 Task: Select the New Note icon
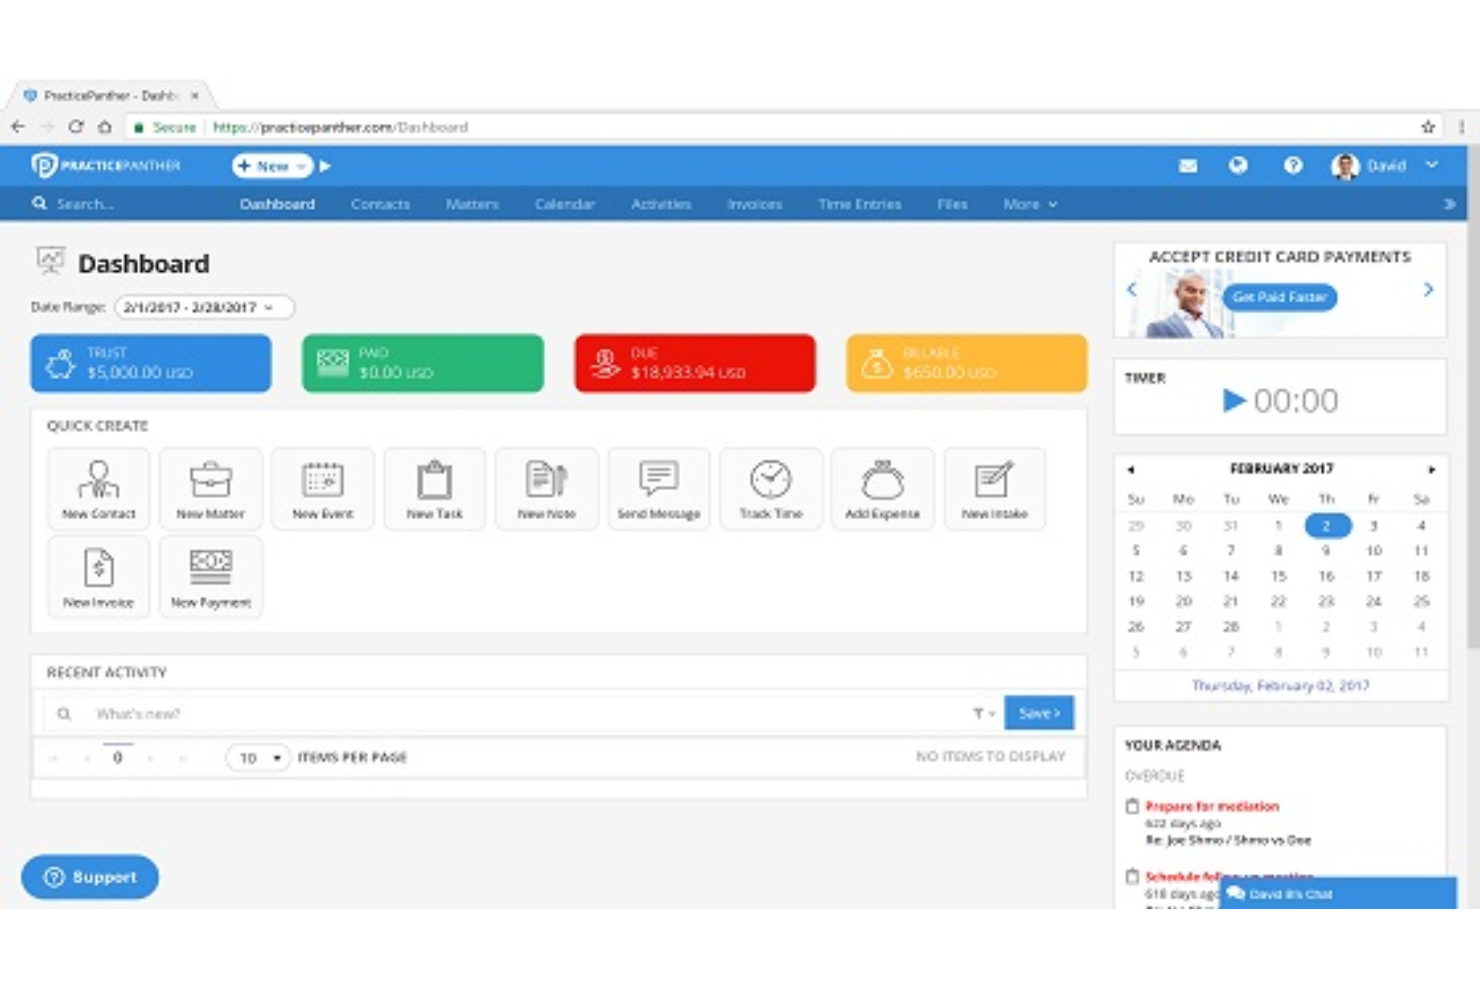[x=546, y=489]
